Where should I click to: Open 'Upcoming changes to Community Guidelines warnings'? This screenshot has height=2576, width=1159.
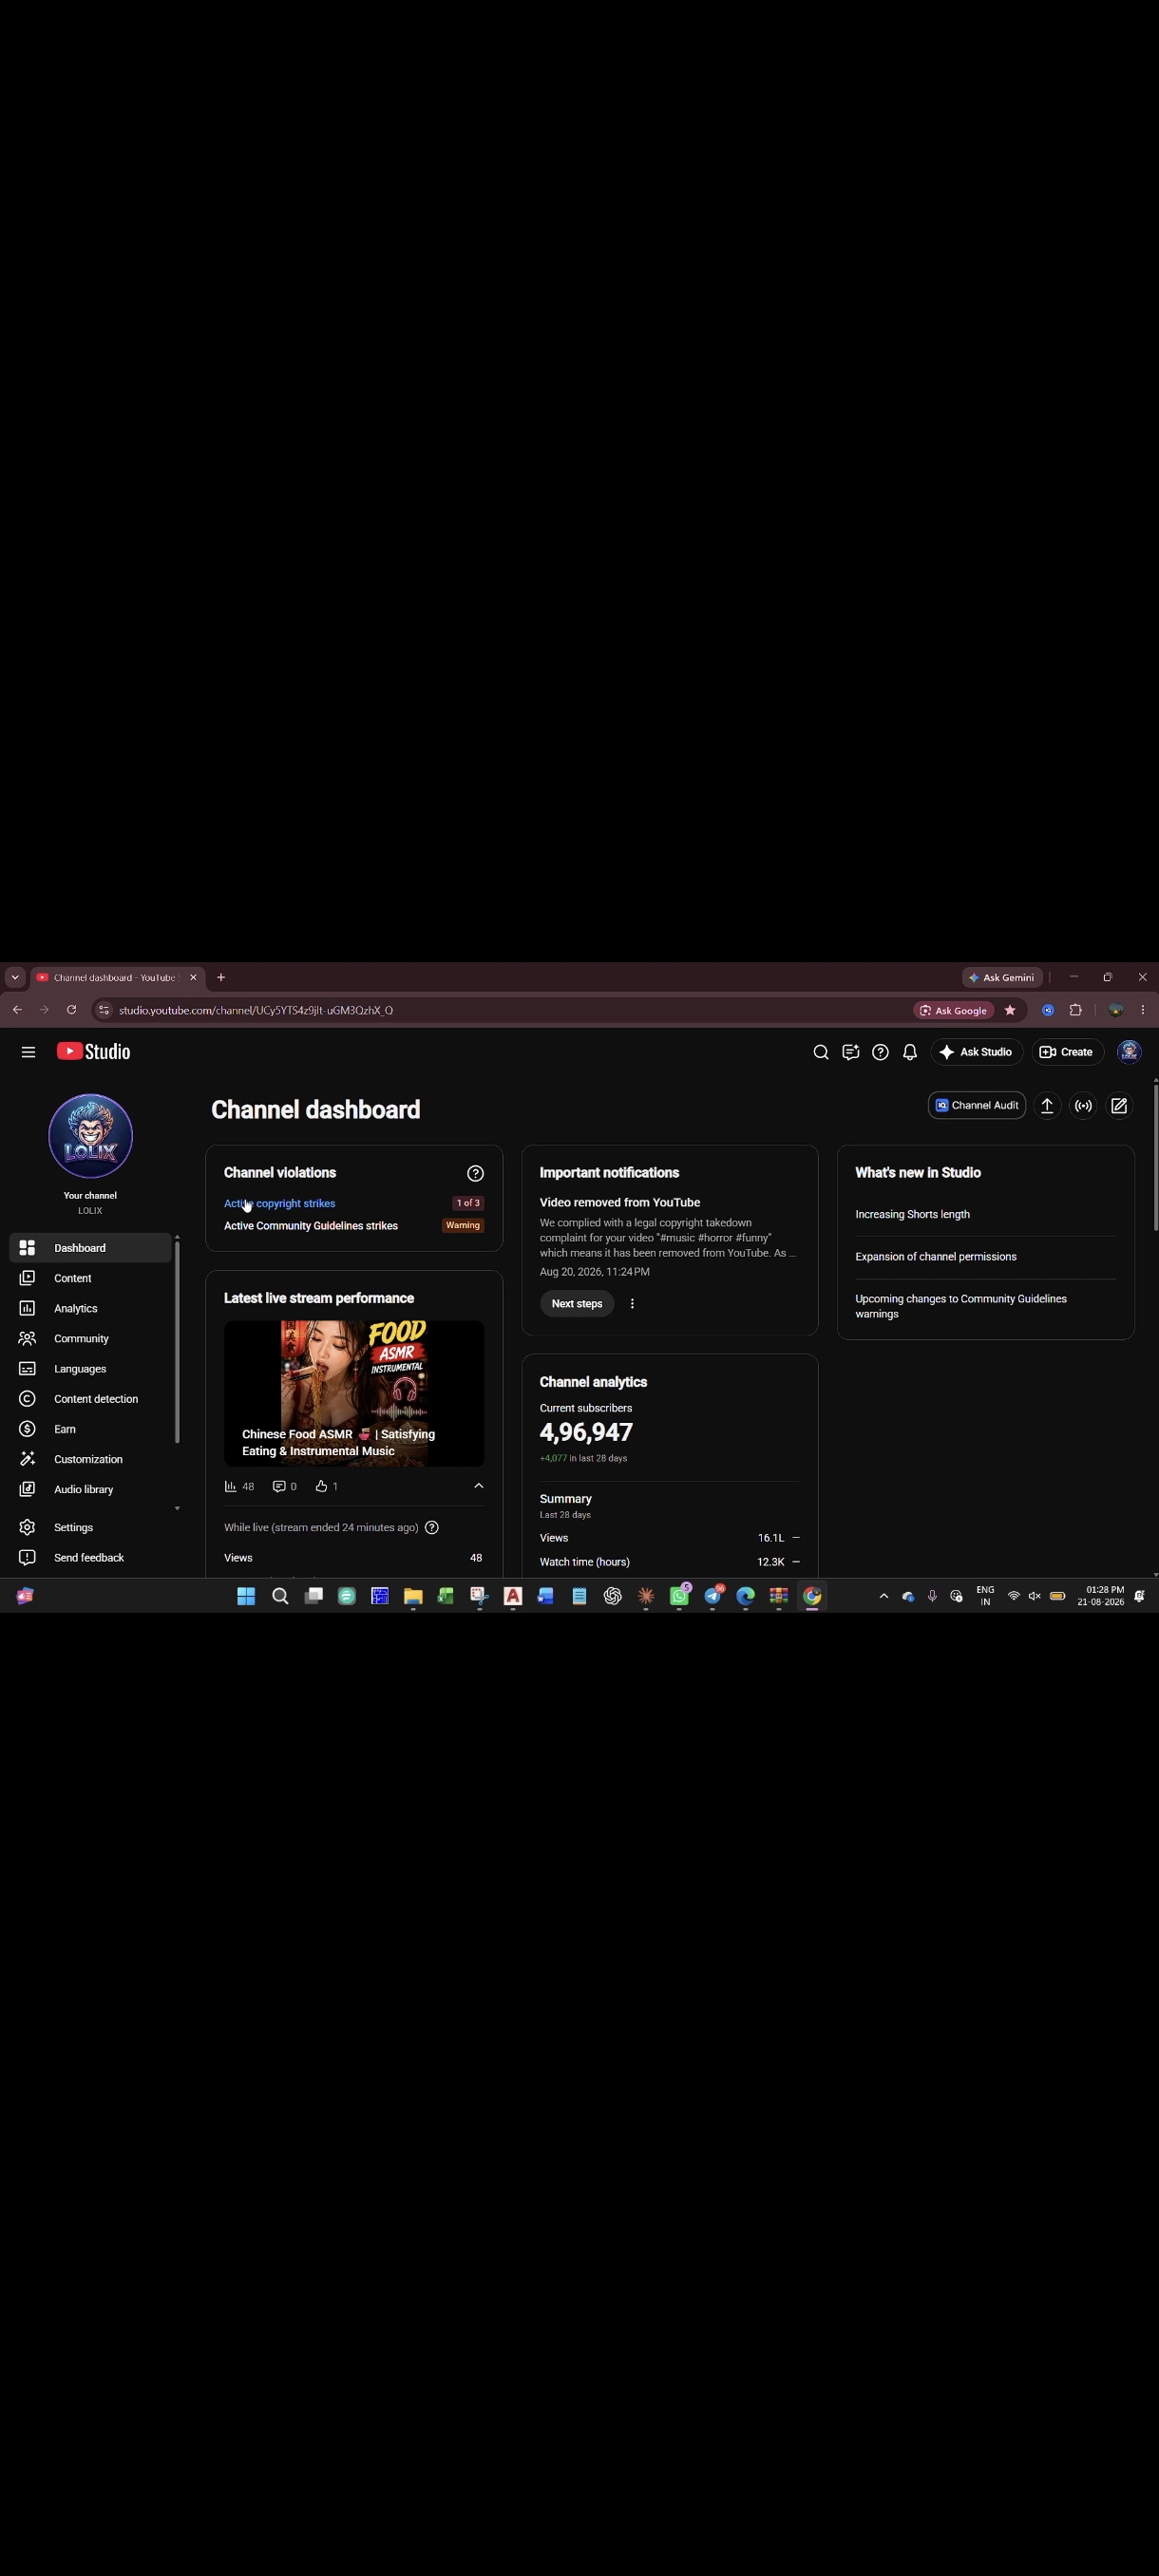pos(961,1306)
